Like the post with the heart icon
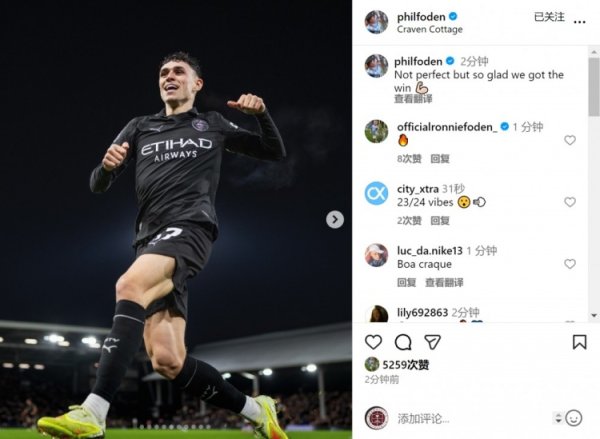Image resolution: width=600 pixels, height=439 pixels. point(373,342)
